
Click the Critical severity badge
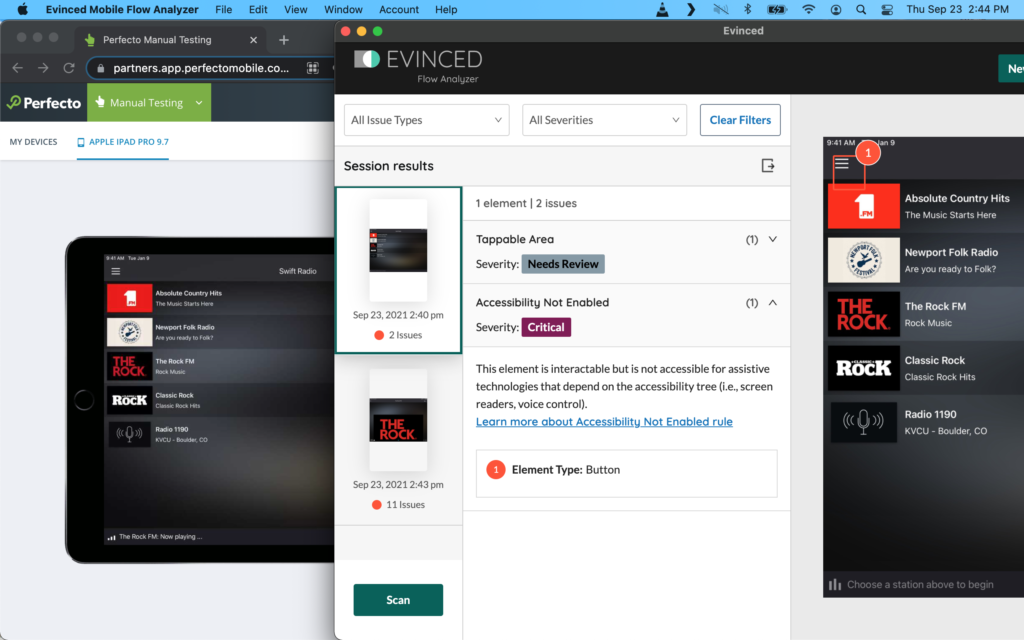[546, 327]
